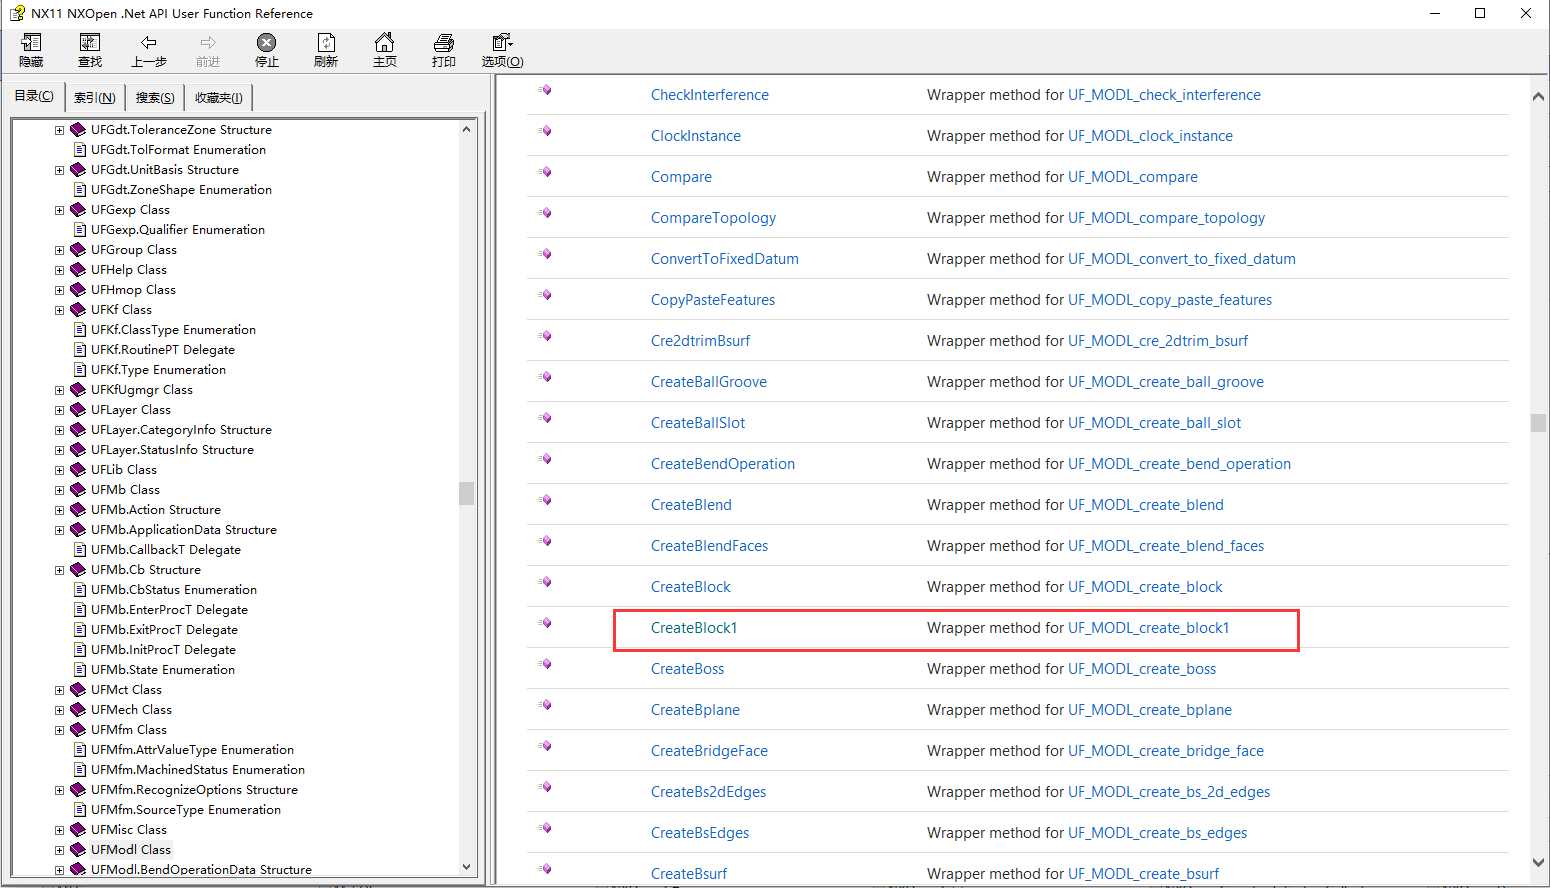Open the CreateBridgeFace method link
Screen dimensions: 1550x888
pyautogui.click(x=709, y=751)
